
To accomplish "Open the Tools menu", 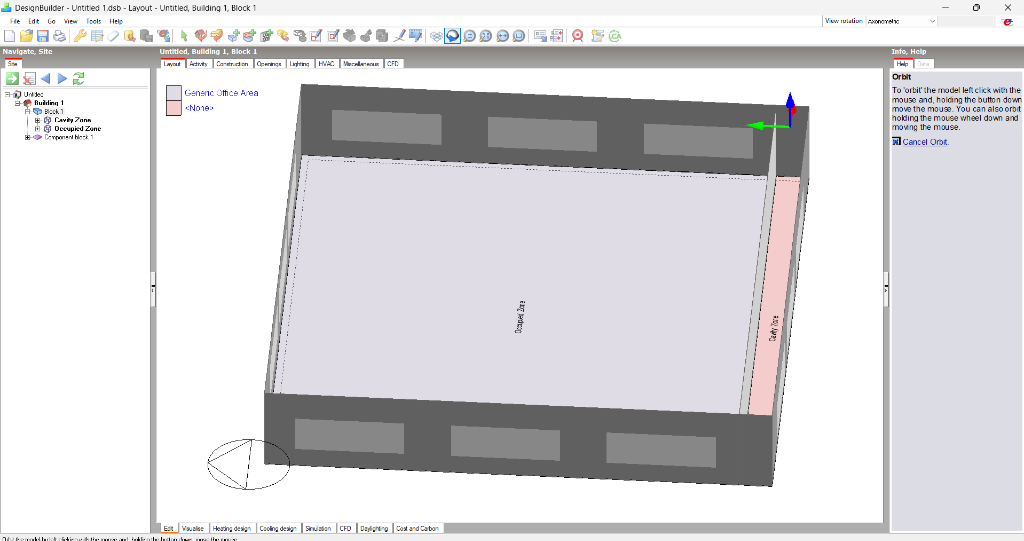I will tap(94, 21).
